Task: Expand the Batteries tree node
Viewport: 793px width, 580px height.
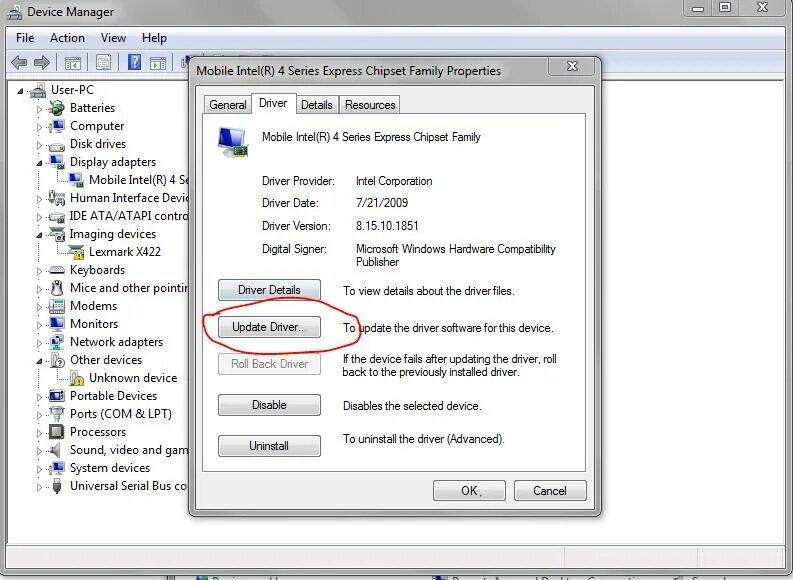Action: pyautogui.click(x=39, y=108)
